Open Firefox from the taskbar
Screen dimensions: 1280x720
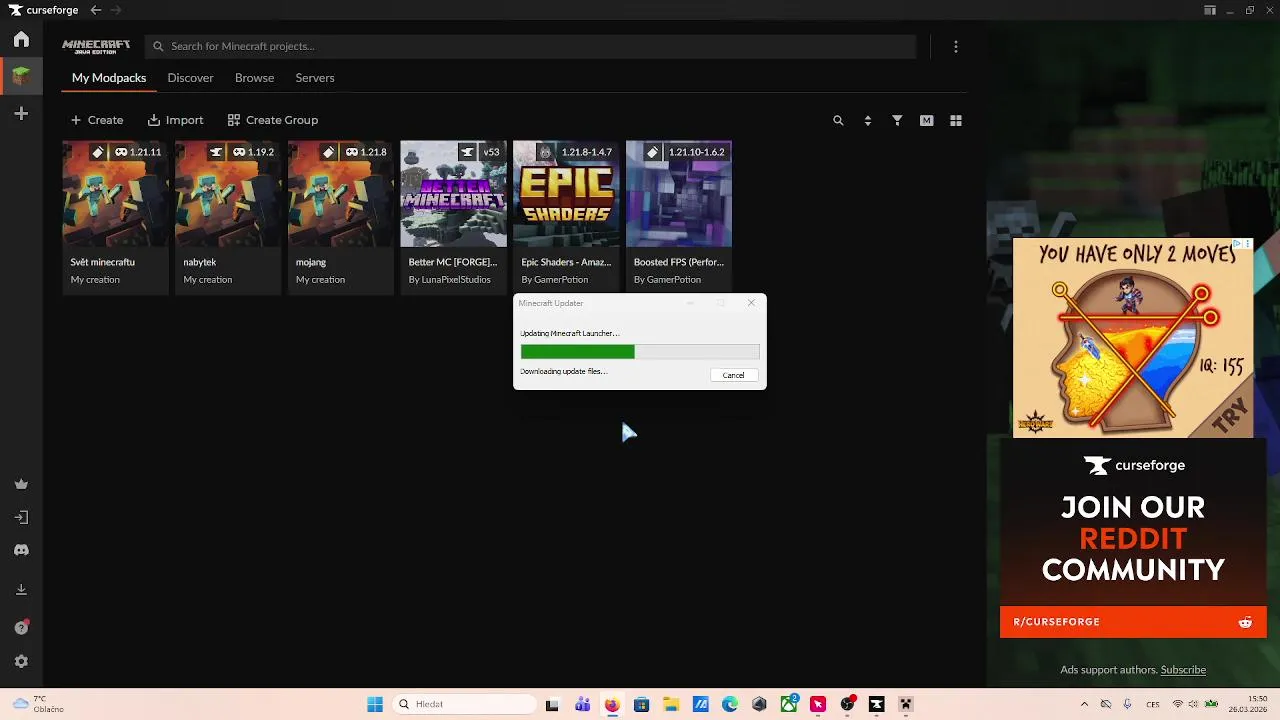coord(612,704)
